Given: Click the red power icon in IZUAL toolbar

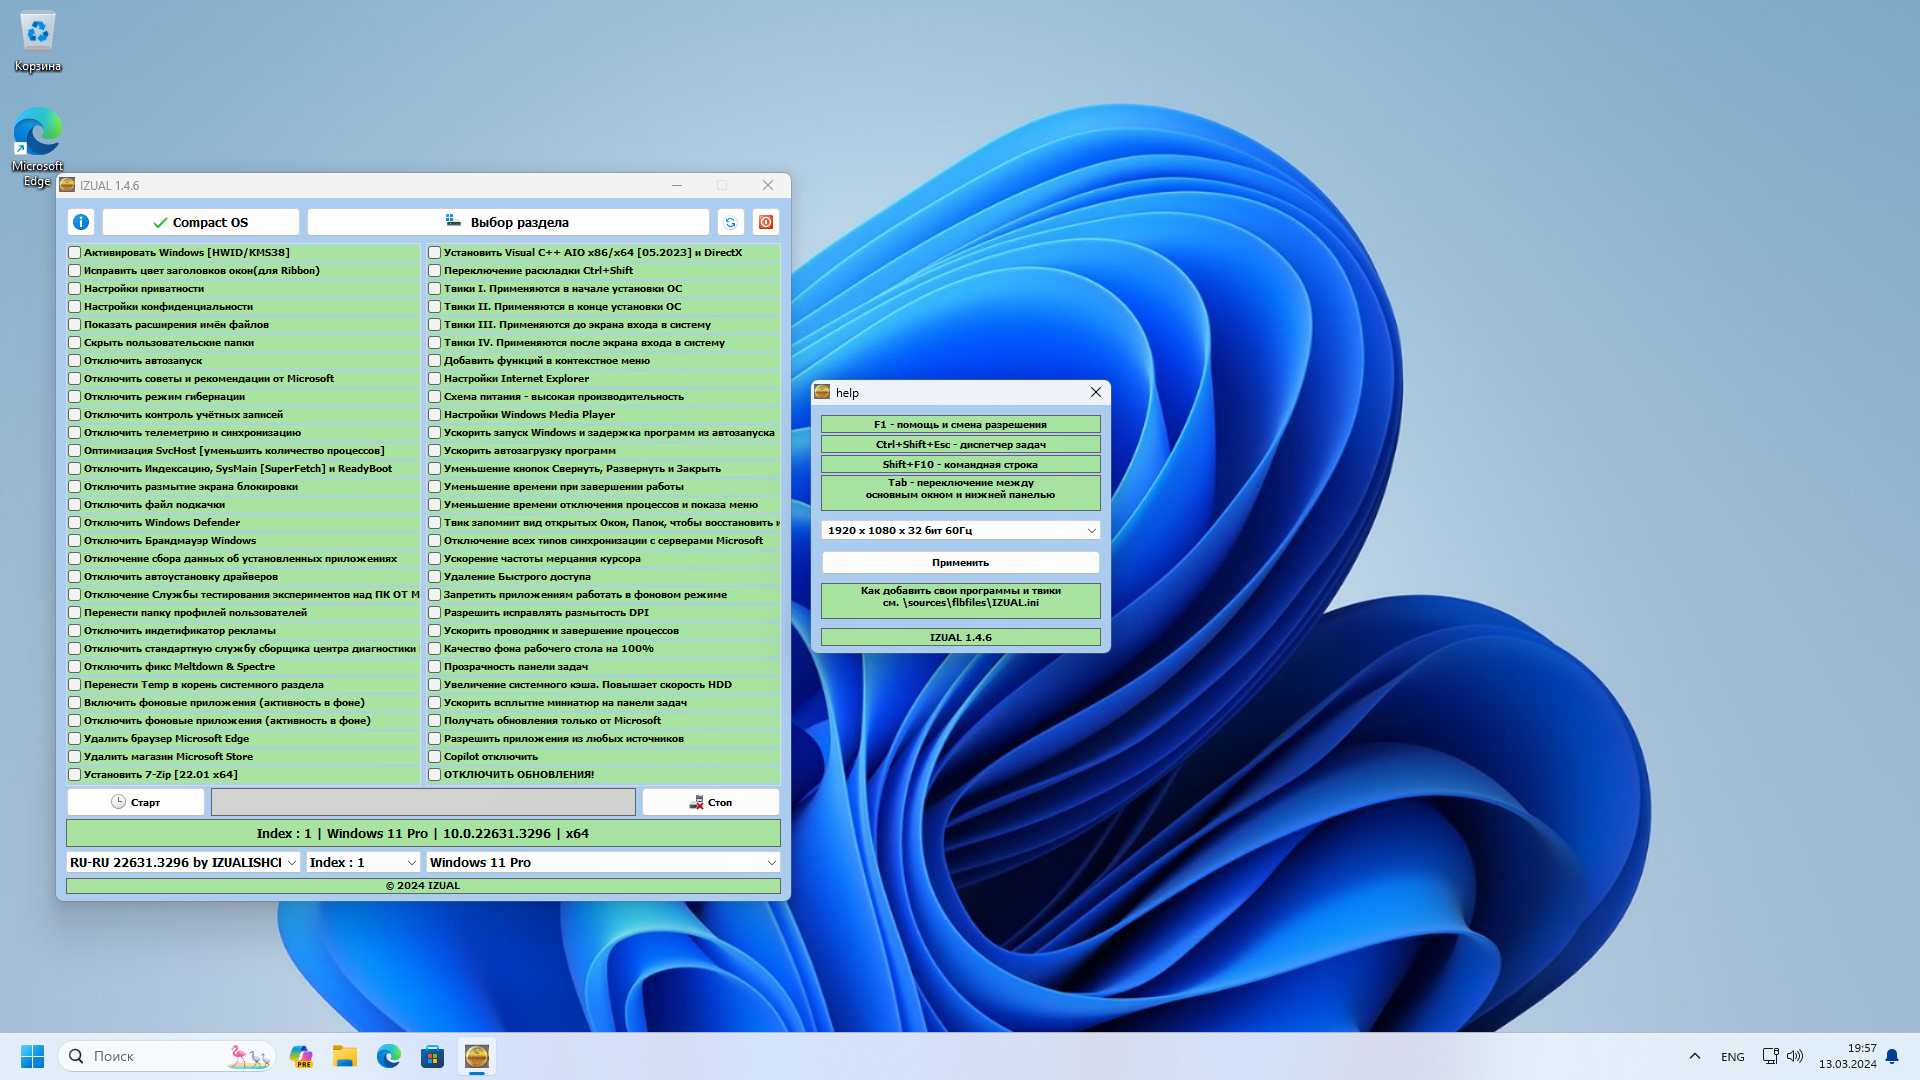Looking at the screenshot, I should point(766,222).
